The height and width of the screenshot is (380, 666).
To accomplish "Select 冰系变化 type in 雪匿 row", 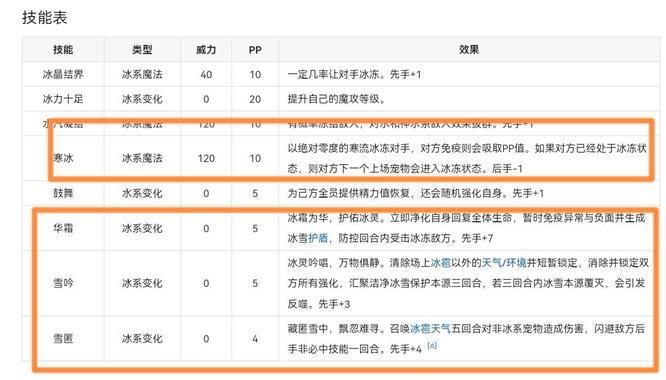I will [142, 338].
